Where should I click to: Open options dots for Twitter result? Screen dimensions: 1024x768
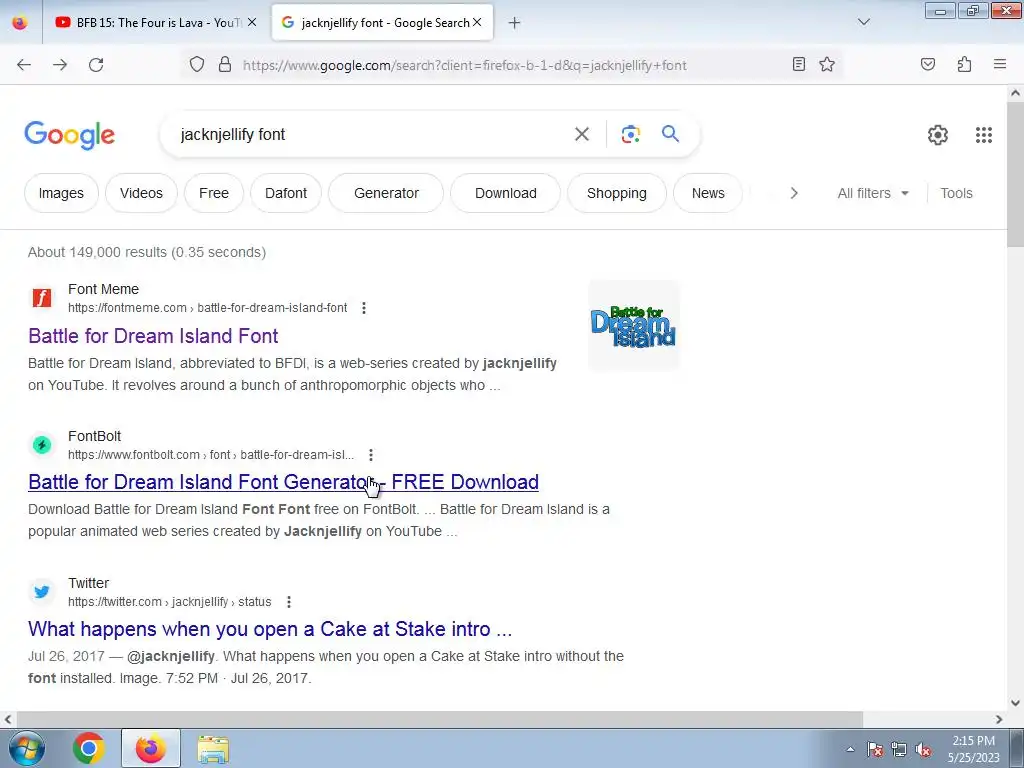(x=289, y=601)
